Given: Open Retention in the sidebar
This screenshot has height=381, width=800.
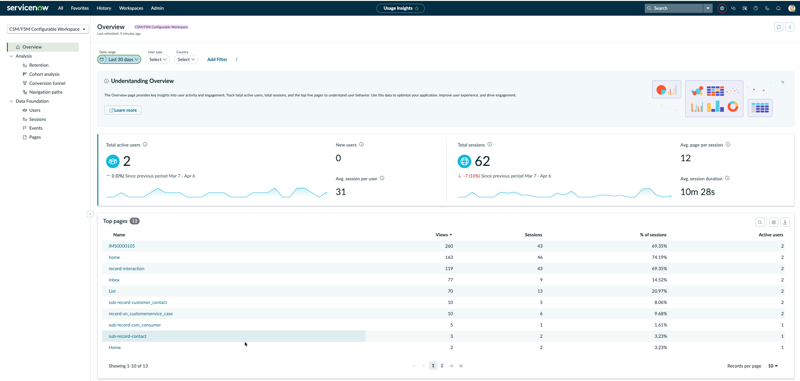Looking at the screenshot, I should tap(39, 65).
